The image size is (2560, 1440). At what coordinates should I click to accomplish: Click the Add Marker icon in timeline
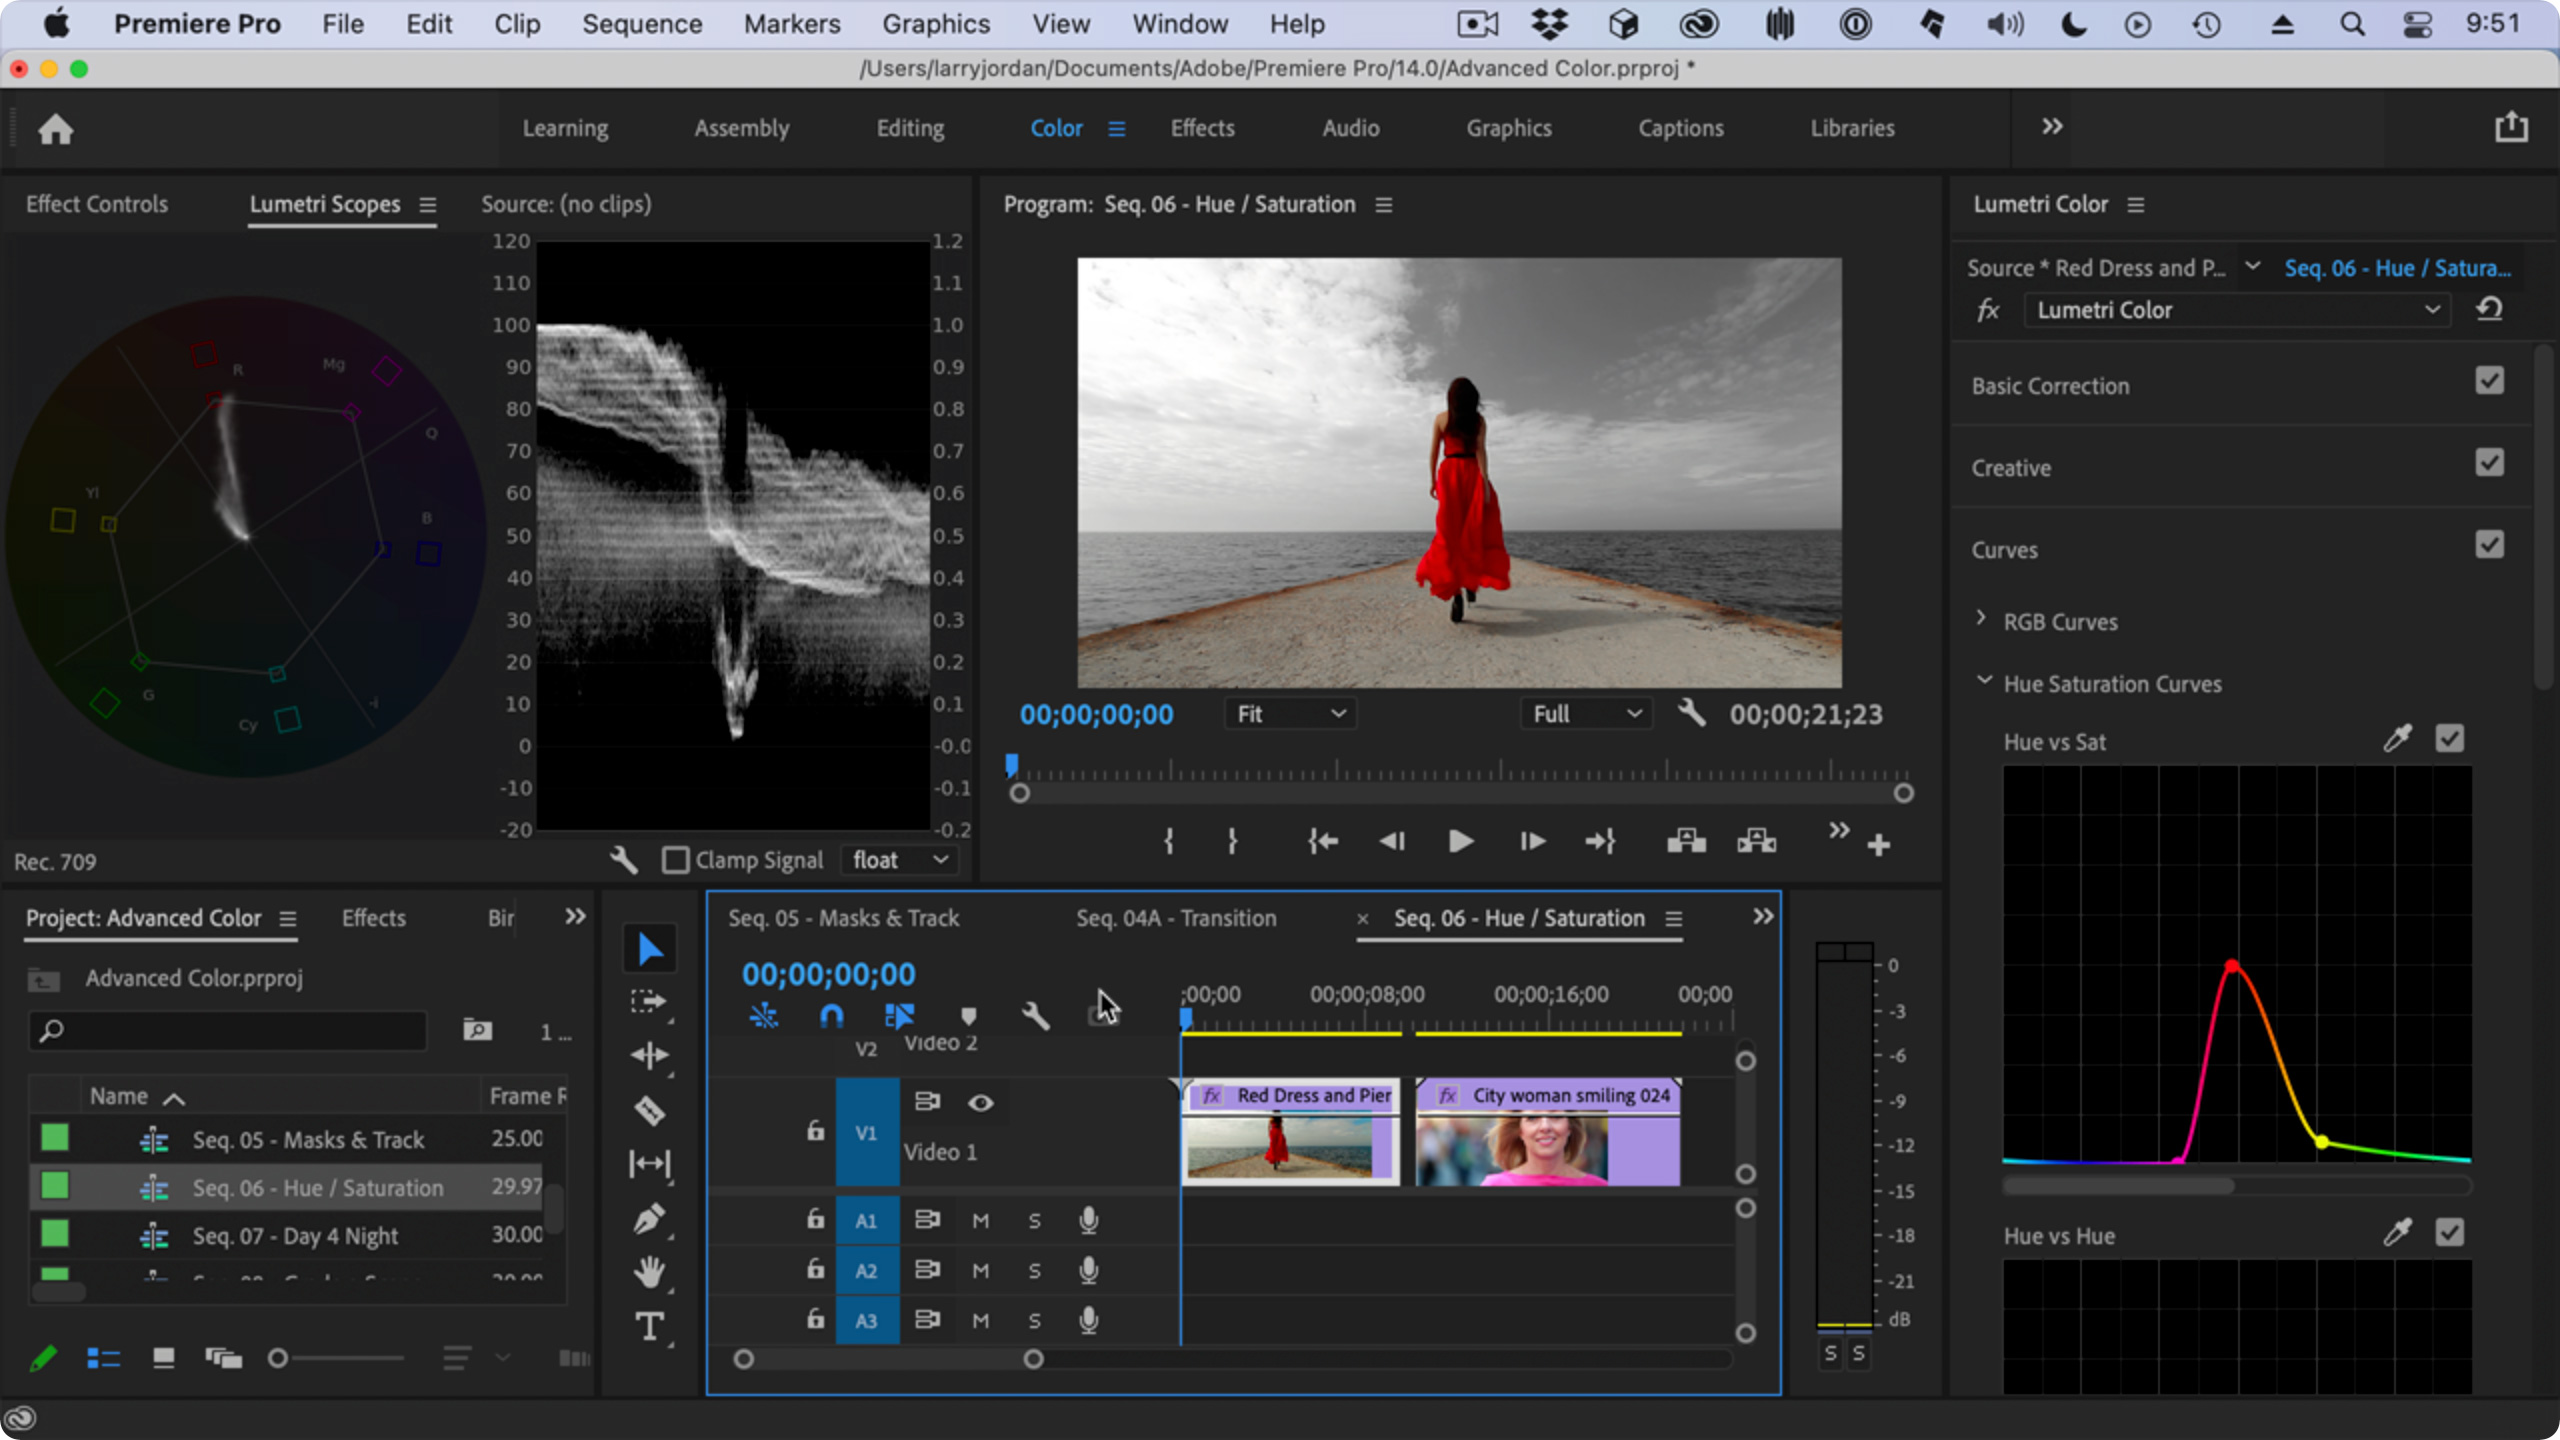(969, 1015)
